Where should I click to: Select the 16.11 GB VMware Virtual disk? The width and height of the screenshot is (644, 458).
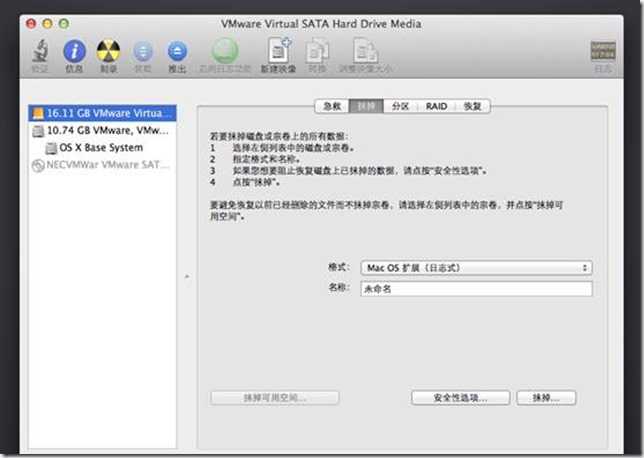102,113
